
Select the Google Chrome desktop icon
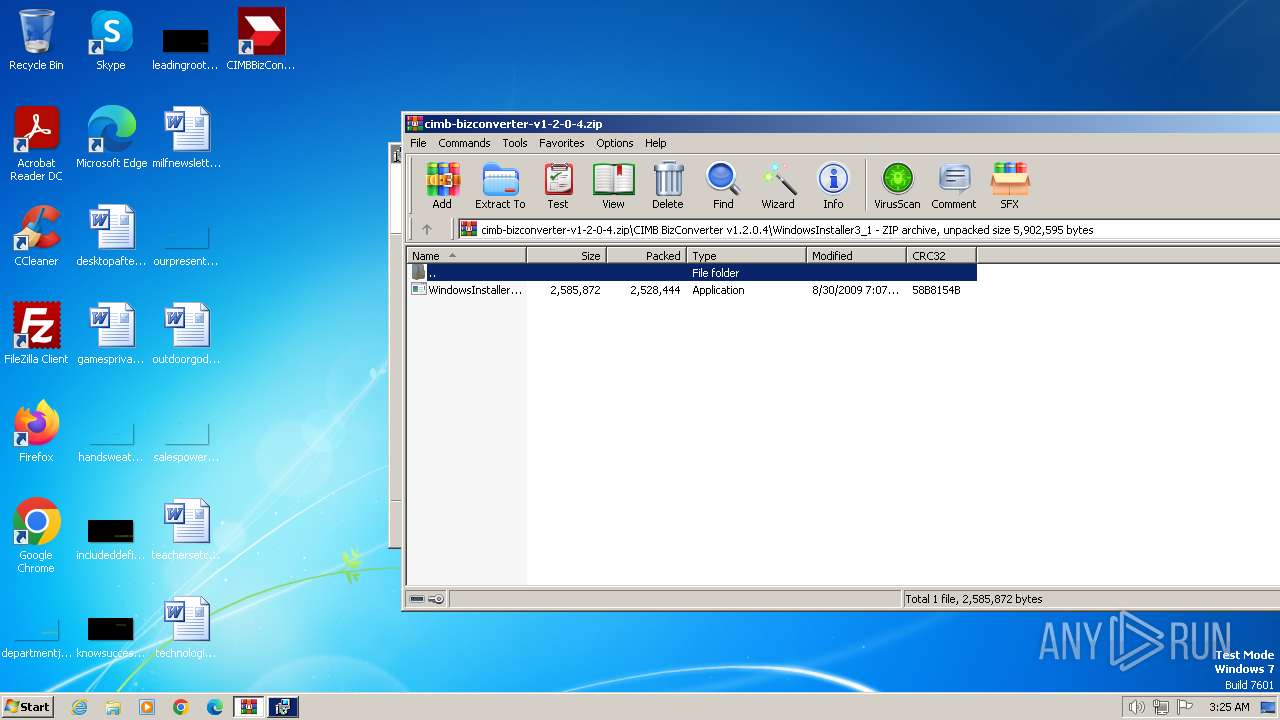point(36,536)
